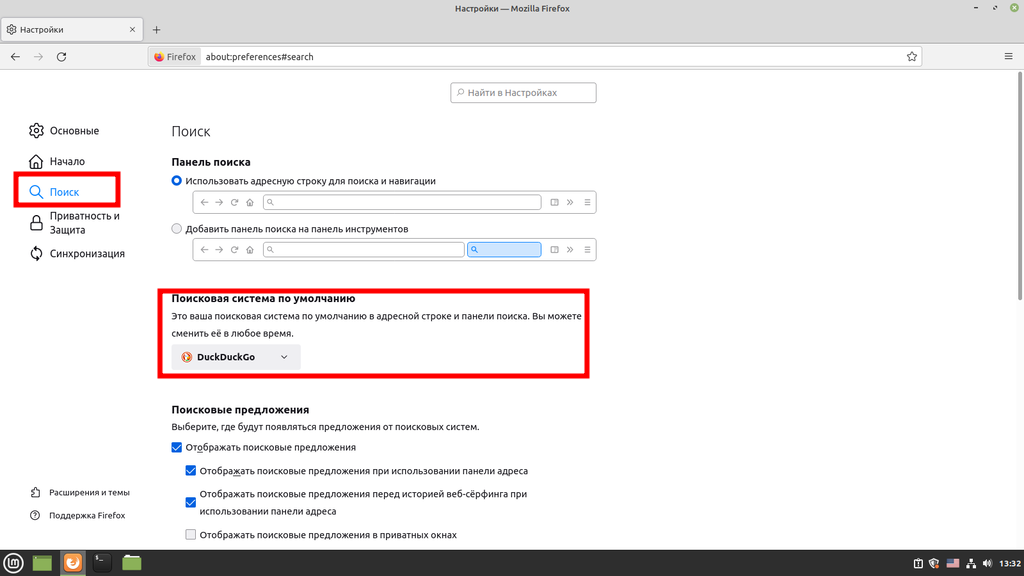Viewport: 1024px width, 576px height.
Task: Click the back navigation arrow
Action: 15,57
